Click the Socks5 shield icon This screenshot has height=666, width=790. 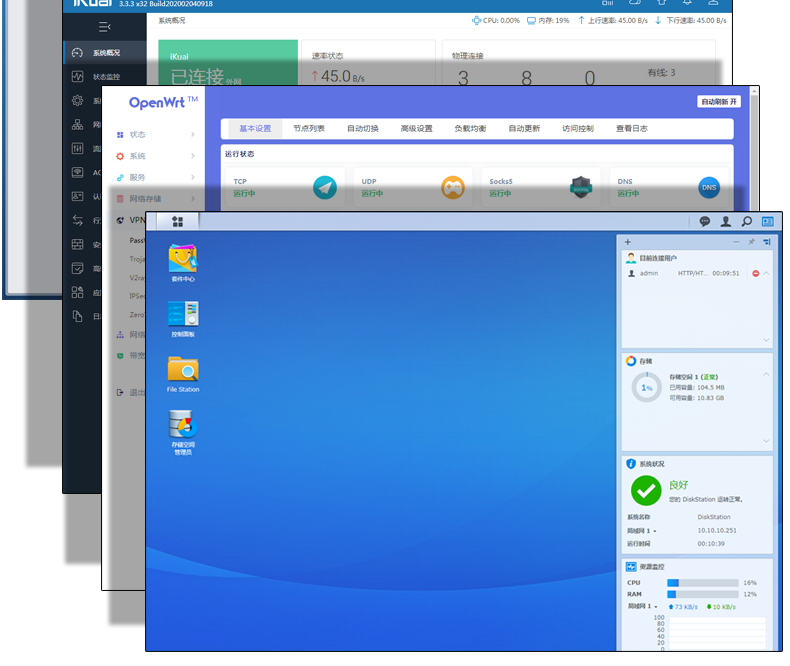581,187
